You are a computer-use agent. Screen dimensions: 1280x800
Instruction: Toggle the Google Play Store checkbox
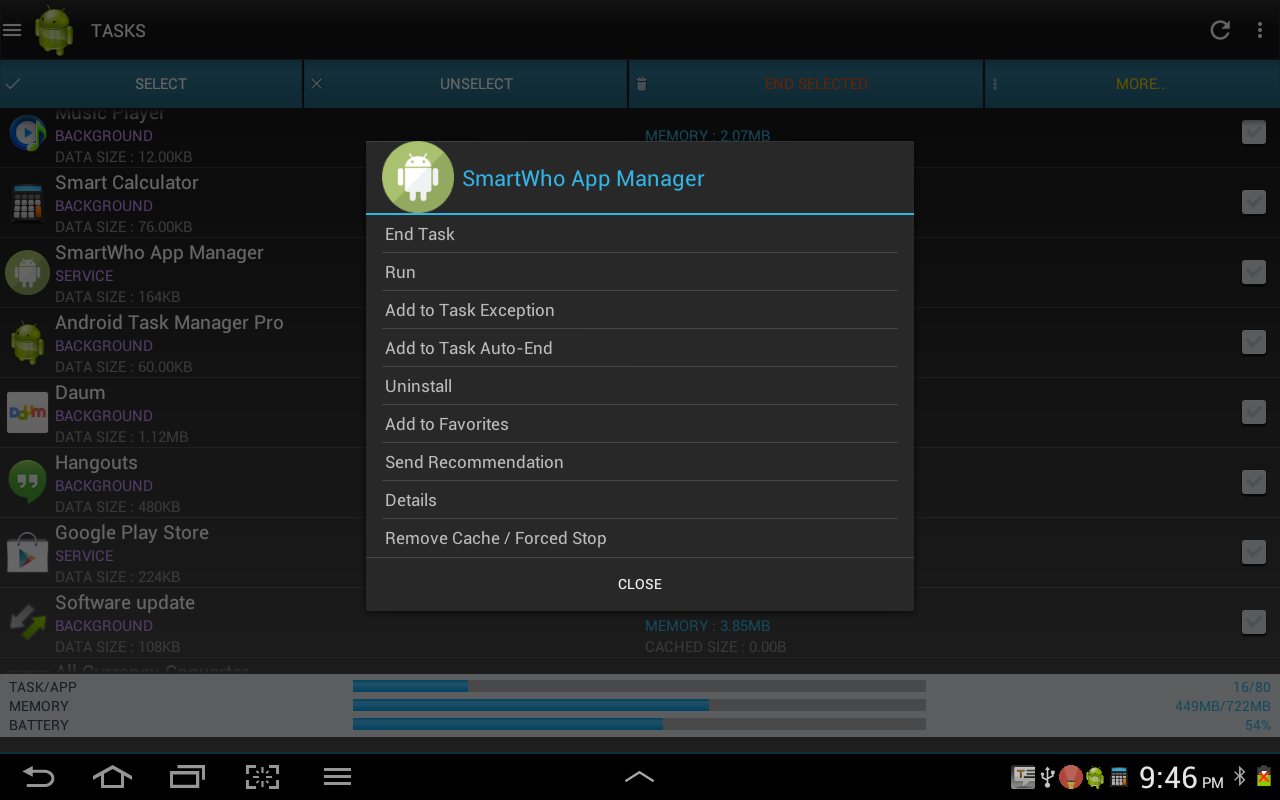point(1254,552)
